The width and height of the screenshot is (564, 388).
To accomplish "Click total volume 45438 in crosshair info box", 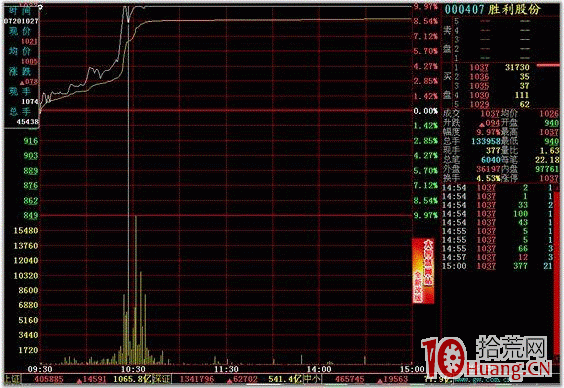I will coord(27,122).
